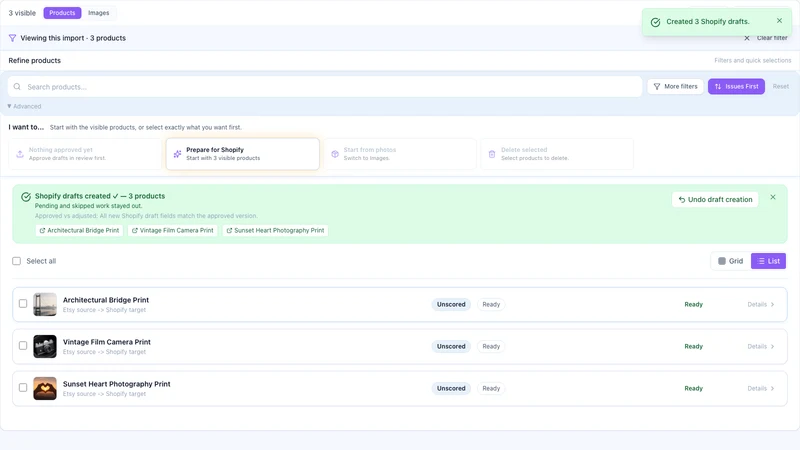Open Details for Vintage Film Camera Print
The image size is (800, 450).
click(x=761, y=346)
